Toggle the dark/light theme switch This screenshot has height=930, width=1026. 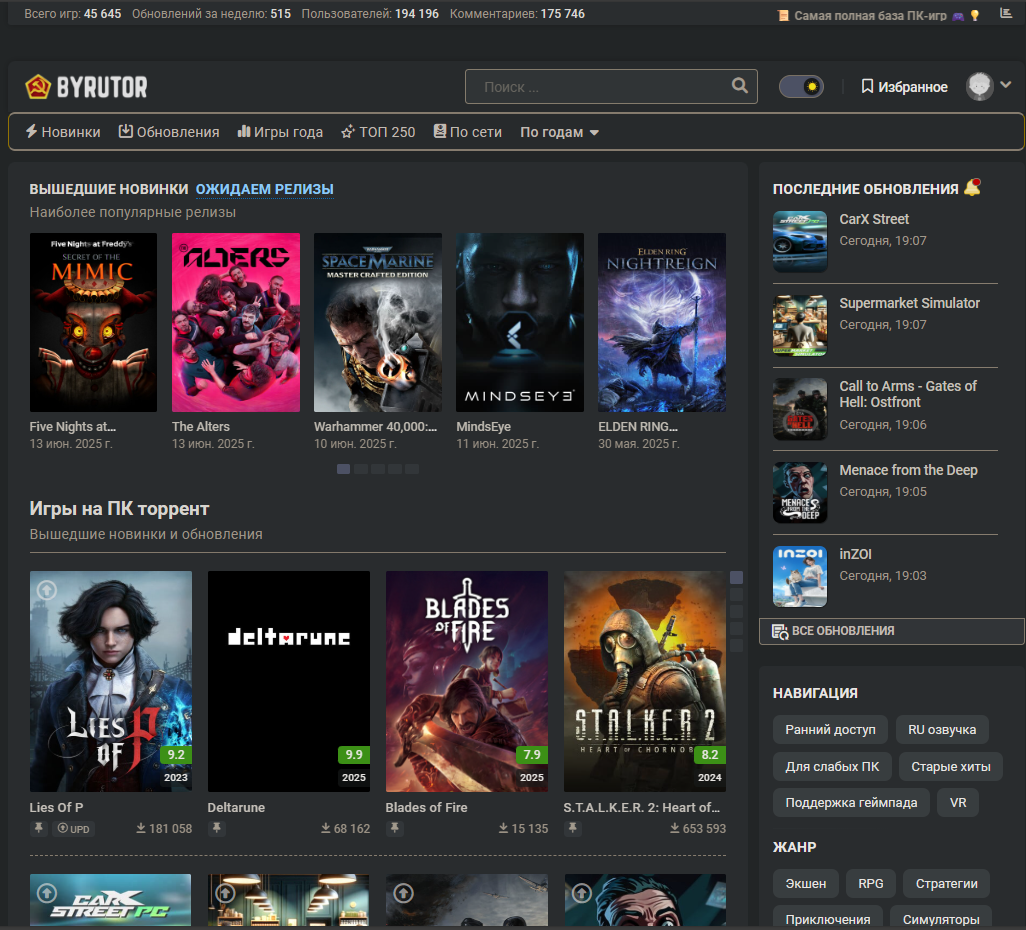coord(801,86)
